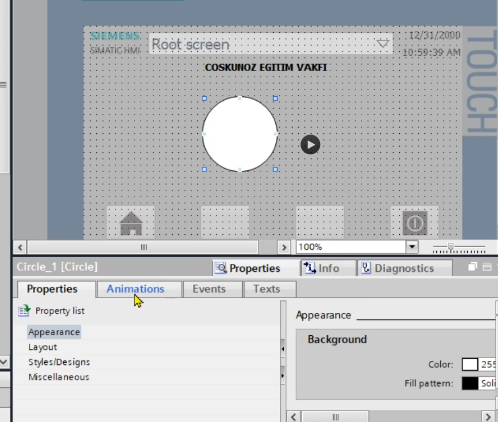Viewport: 498px width, 422px height.
Task: Select Layout in property list
Action: tap(43, 347)
